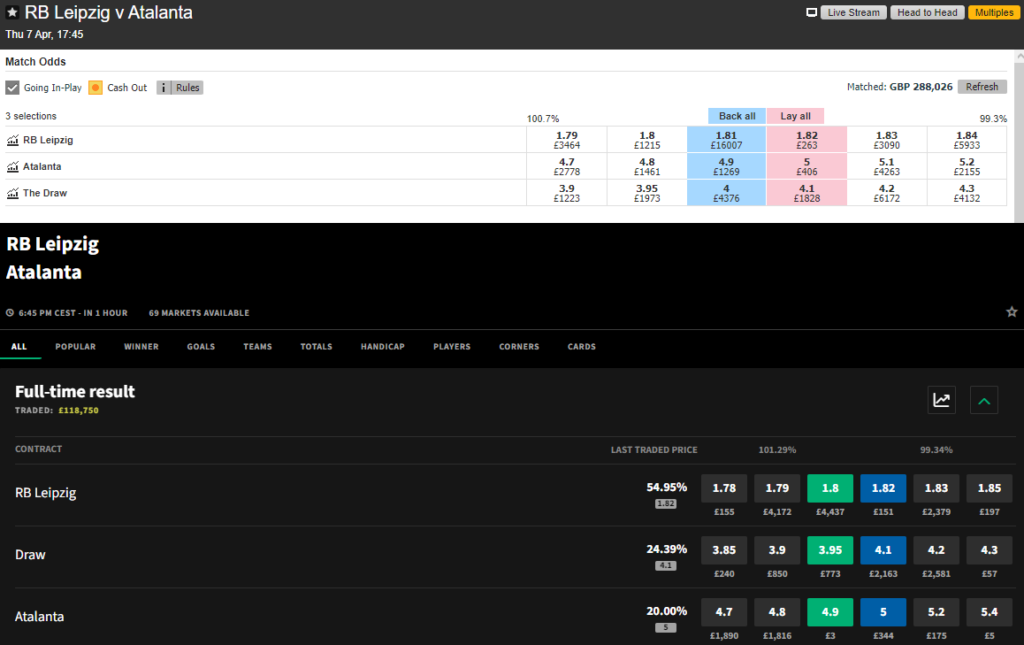The width and height of the screenshot is (1024, 645).
Task: Click green 3.95 for Draw in Full-time result
Action: [830, 550]
